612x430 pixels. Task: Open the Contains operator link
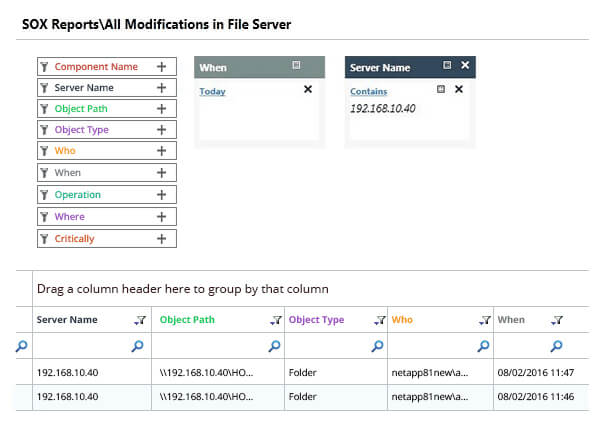(368, 91)
